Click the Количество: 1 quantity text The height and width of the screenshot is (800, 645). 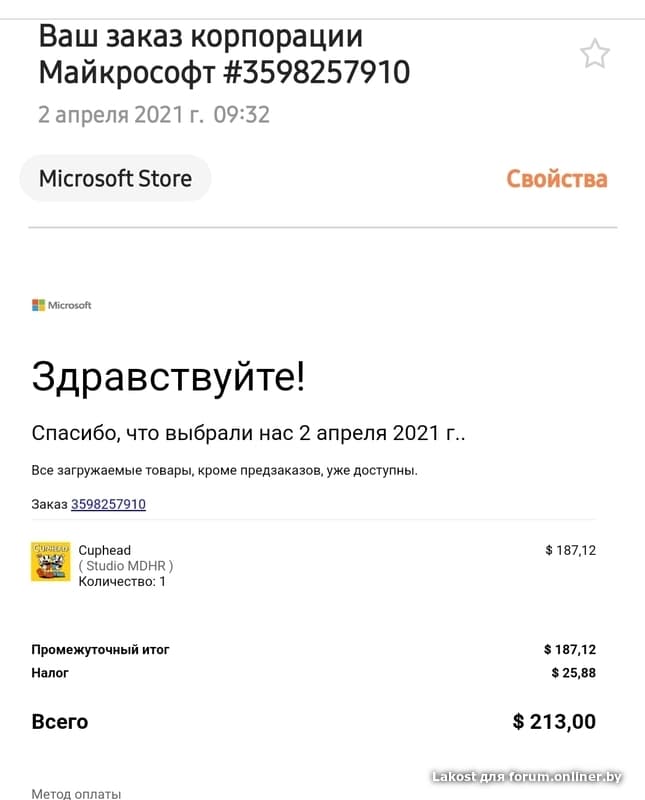122,582
